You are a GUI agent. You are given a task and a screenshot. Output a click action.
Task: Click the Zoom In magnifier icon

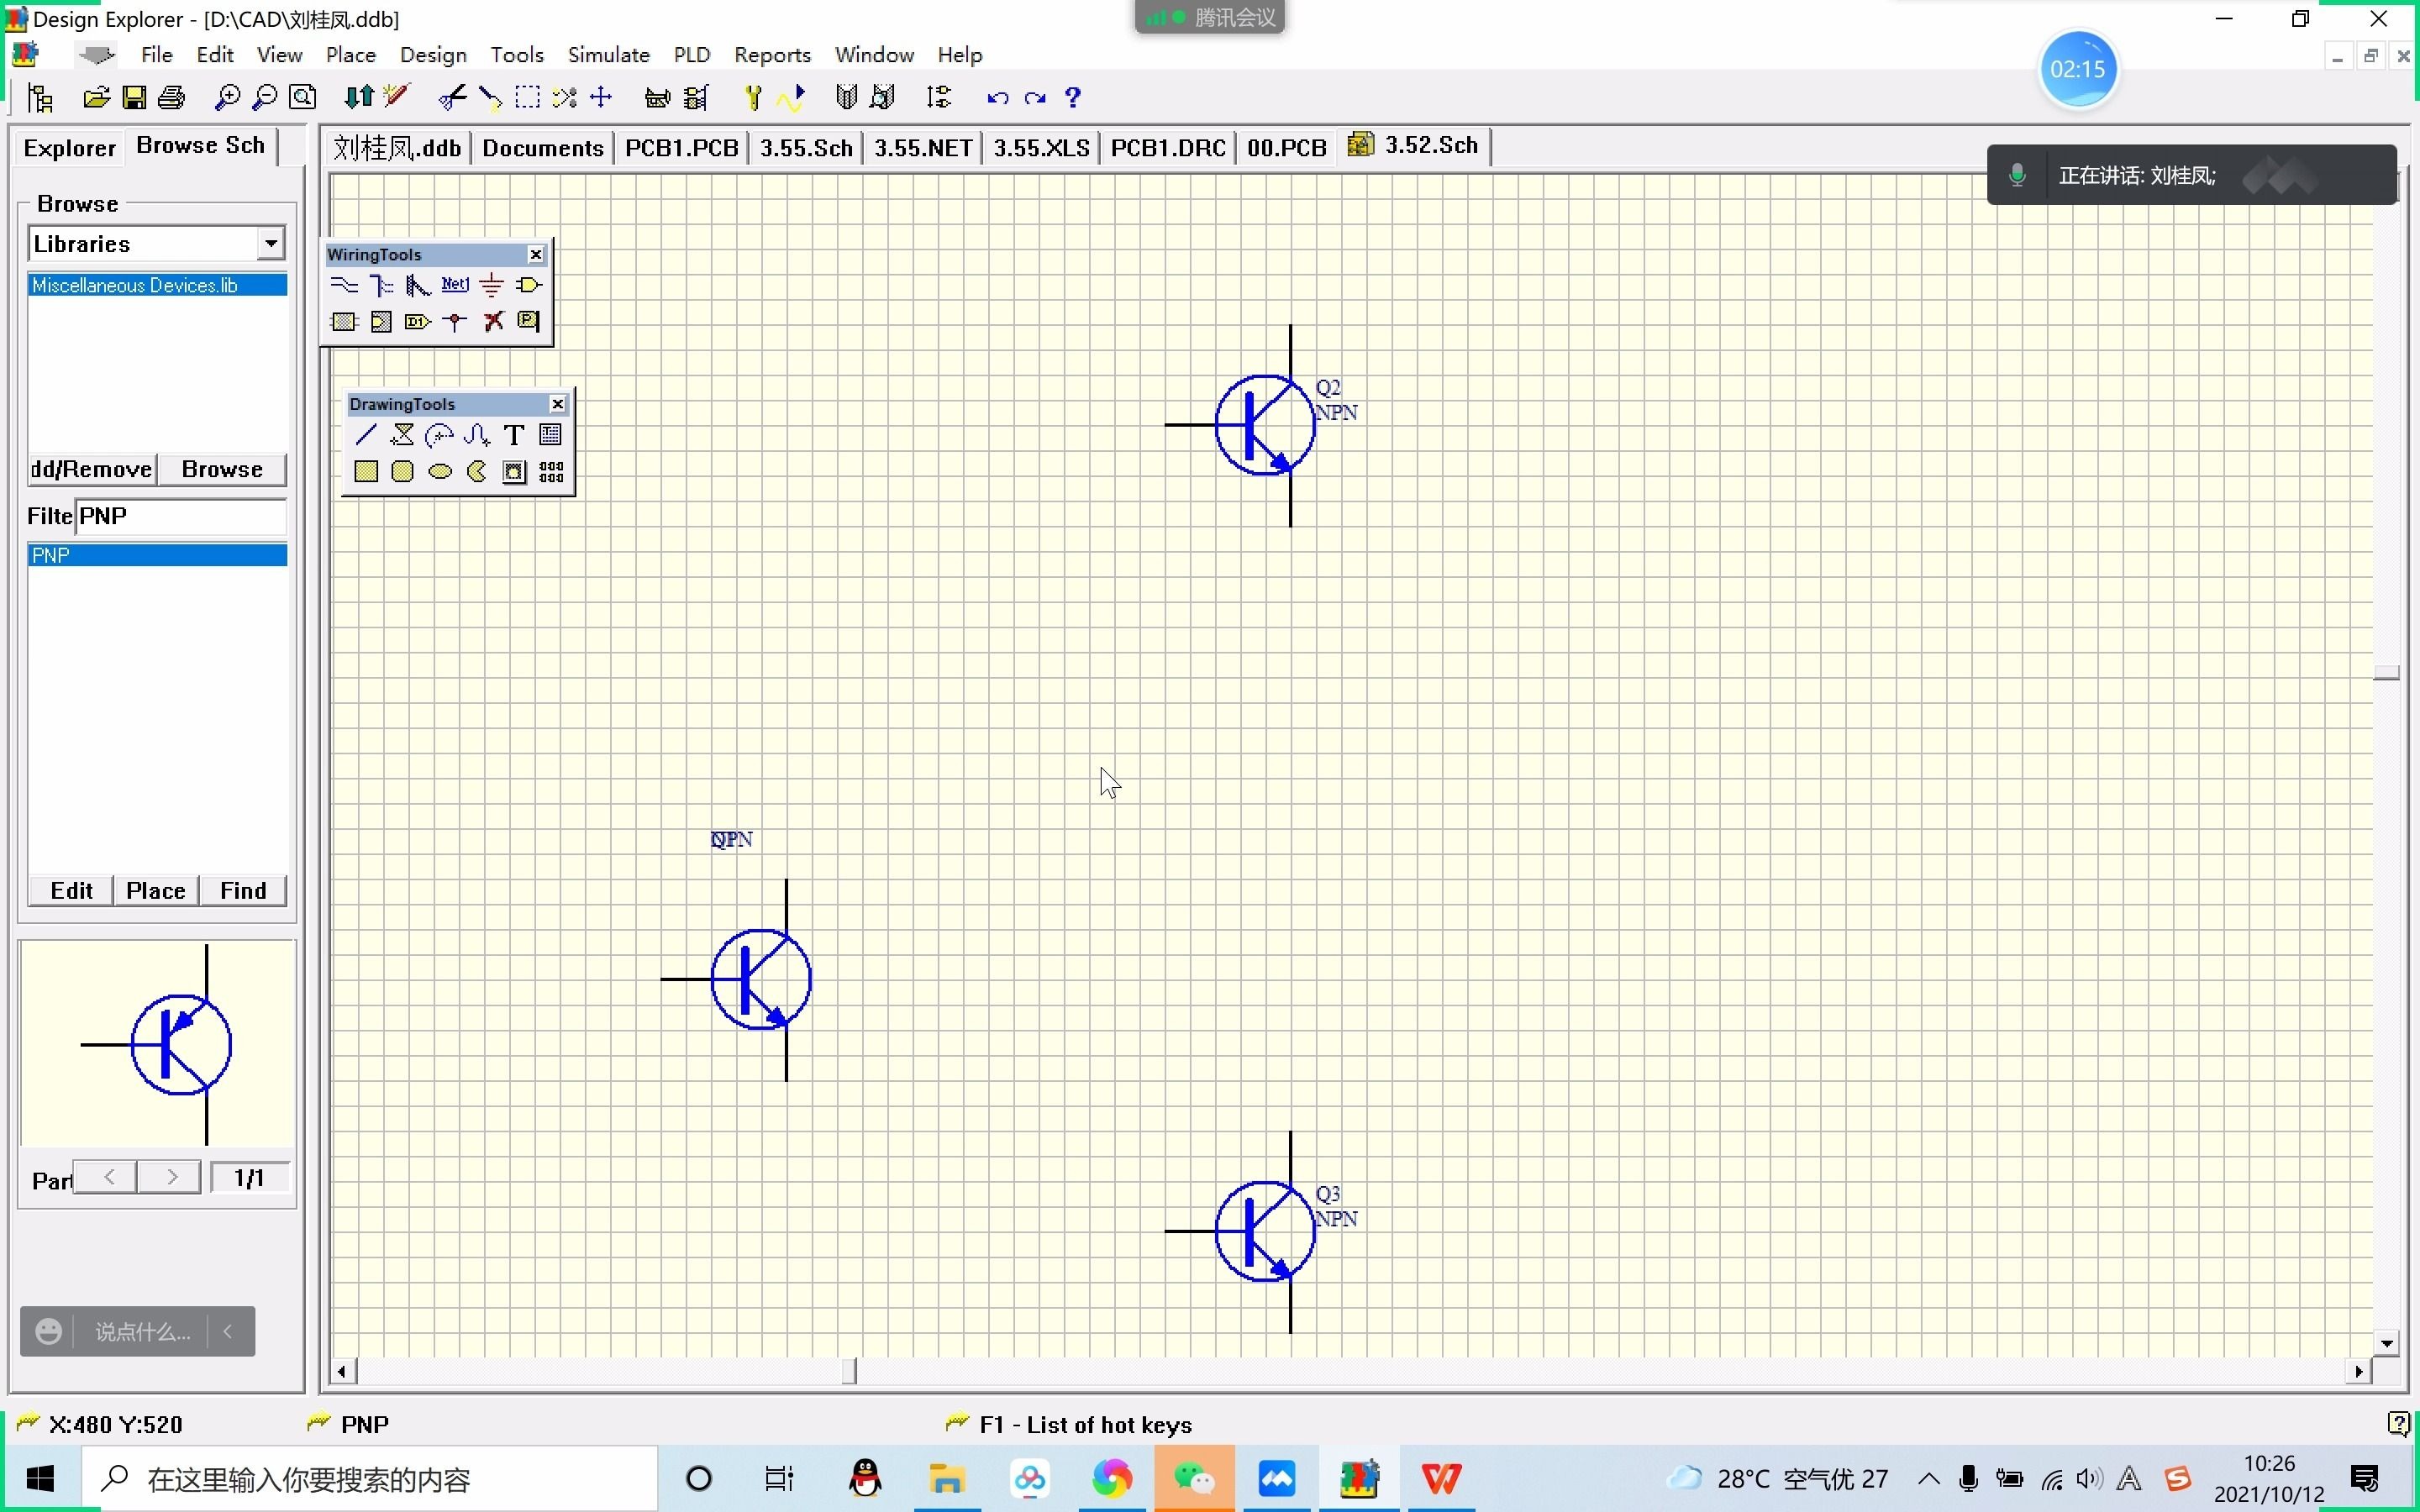point(227,98)
